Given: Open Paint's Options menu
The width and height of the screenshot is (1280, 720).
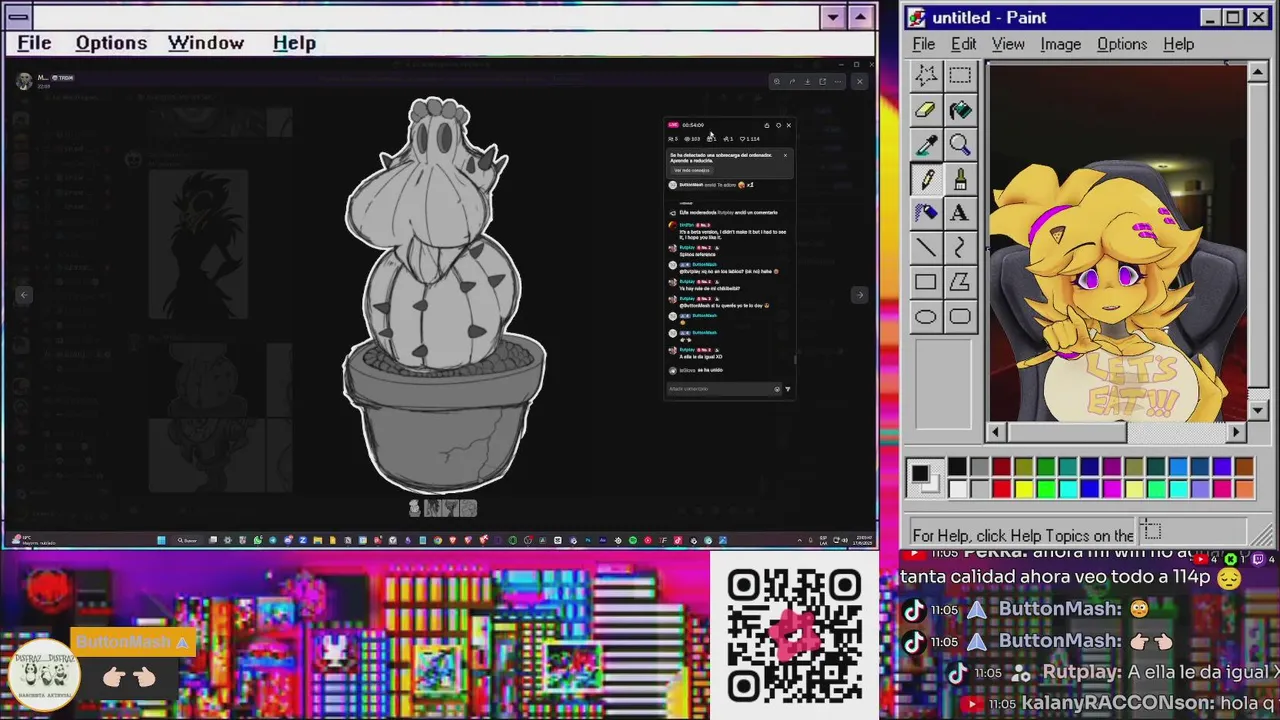Looking at the screenshot, I should pyautogui.click(x=1122, y=44).
